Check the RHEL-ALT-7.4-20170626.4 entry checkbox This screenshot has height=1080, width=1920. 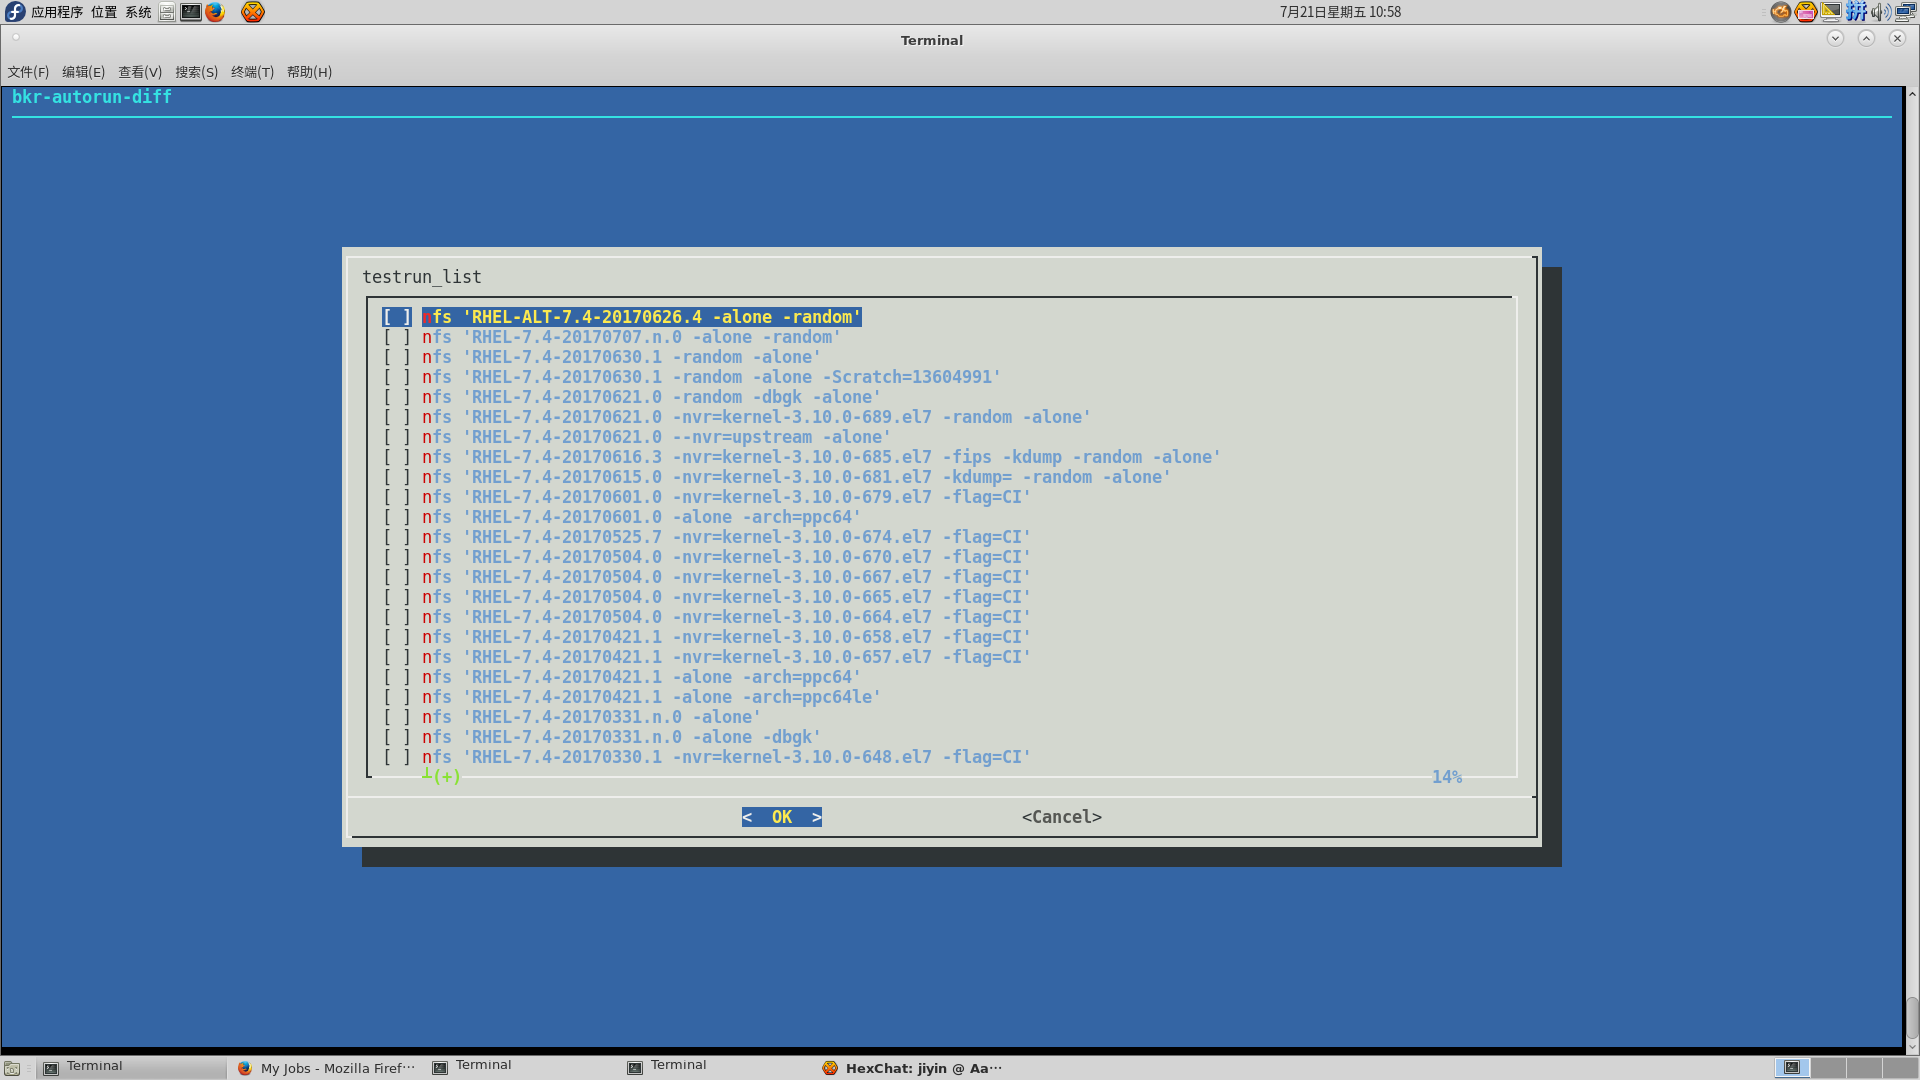[x=397, y=317]
